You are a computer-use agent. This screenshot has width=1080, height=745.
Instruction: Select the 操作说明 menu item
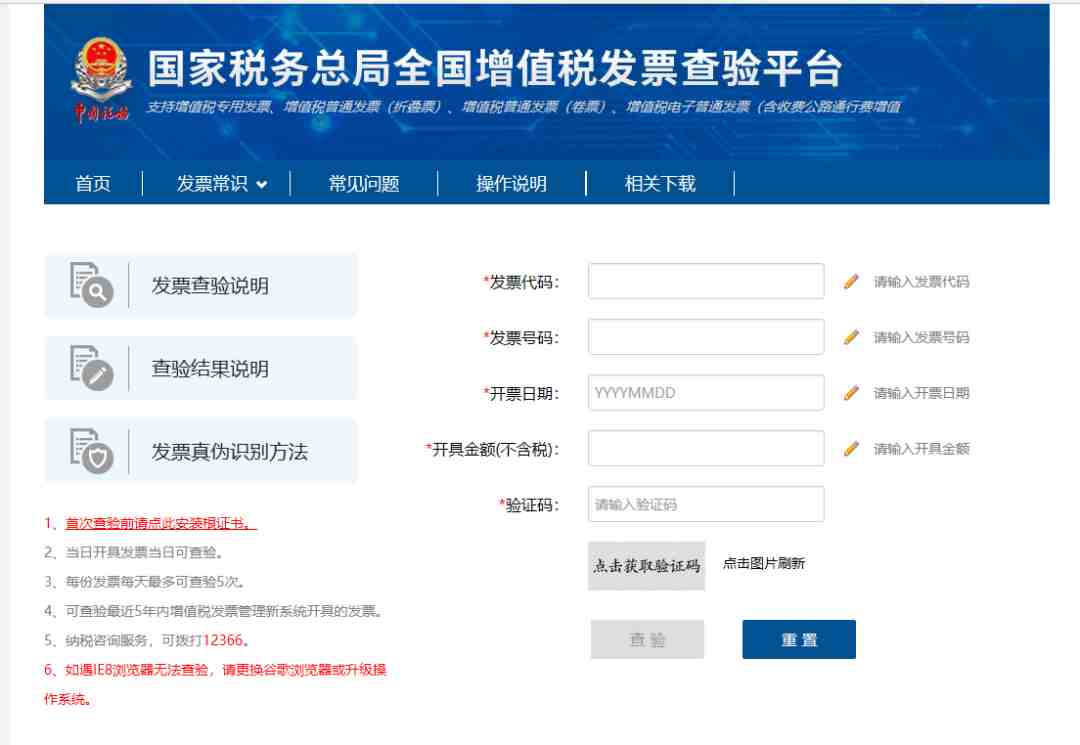(511, 184)
